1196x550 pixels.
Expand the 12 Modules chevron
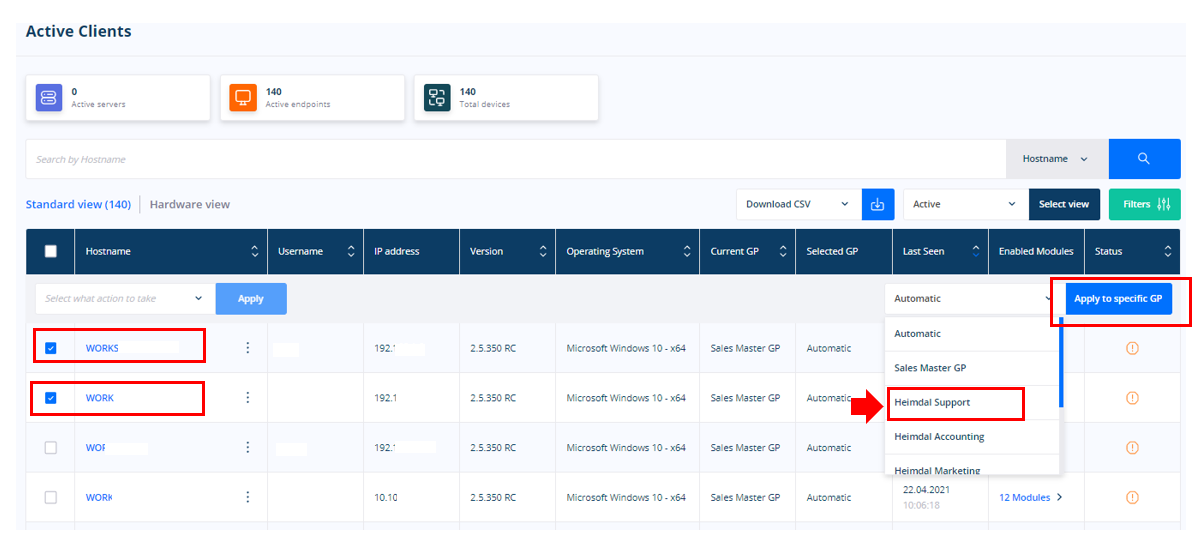(x=1059, y=497)
